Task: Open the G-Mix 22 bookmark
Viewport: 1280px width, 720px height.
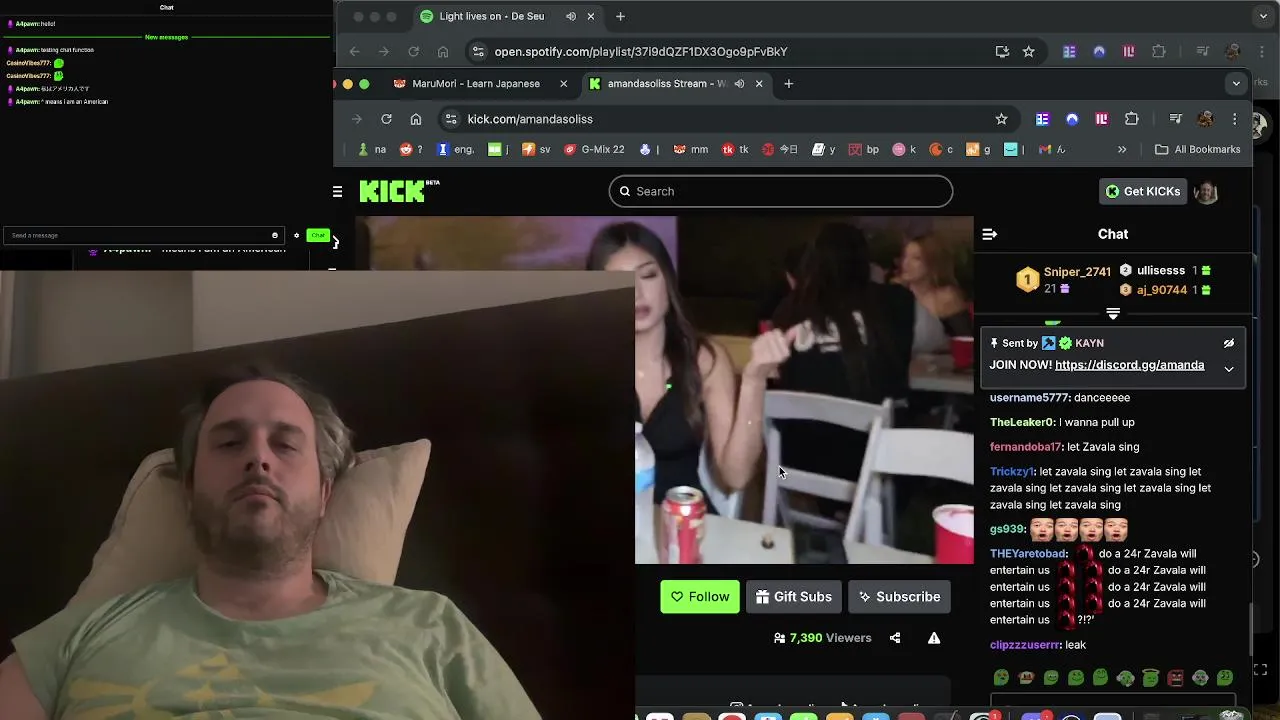Action: [x=595, y=150]
